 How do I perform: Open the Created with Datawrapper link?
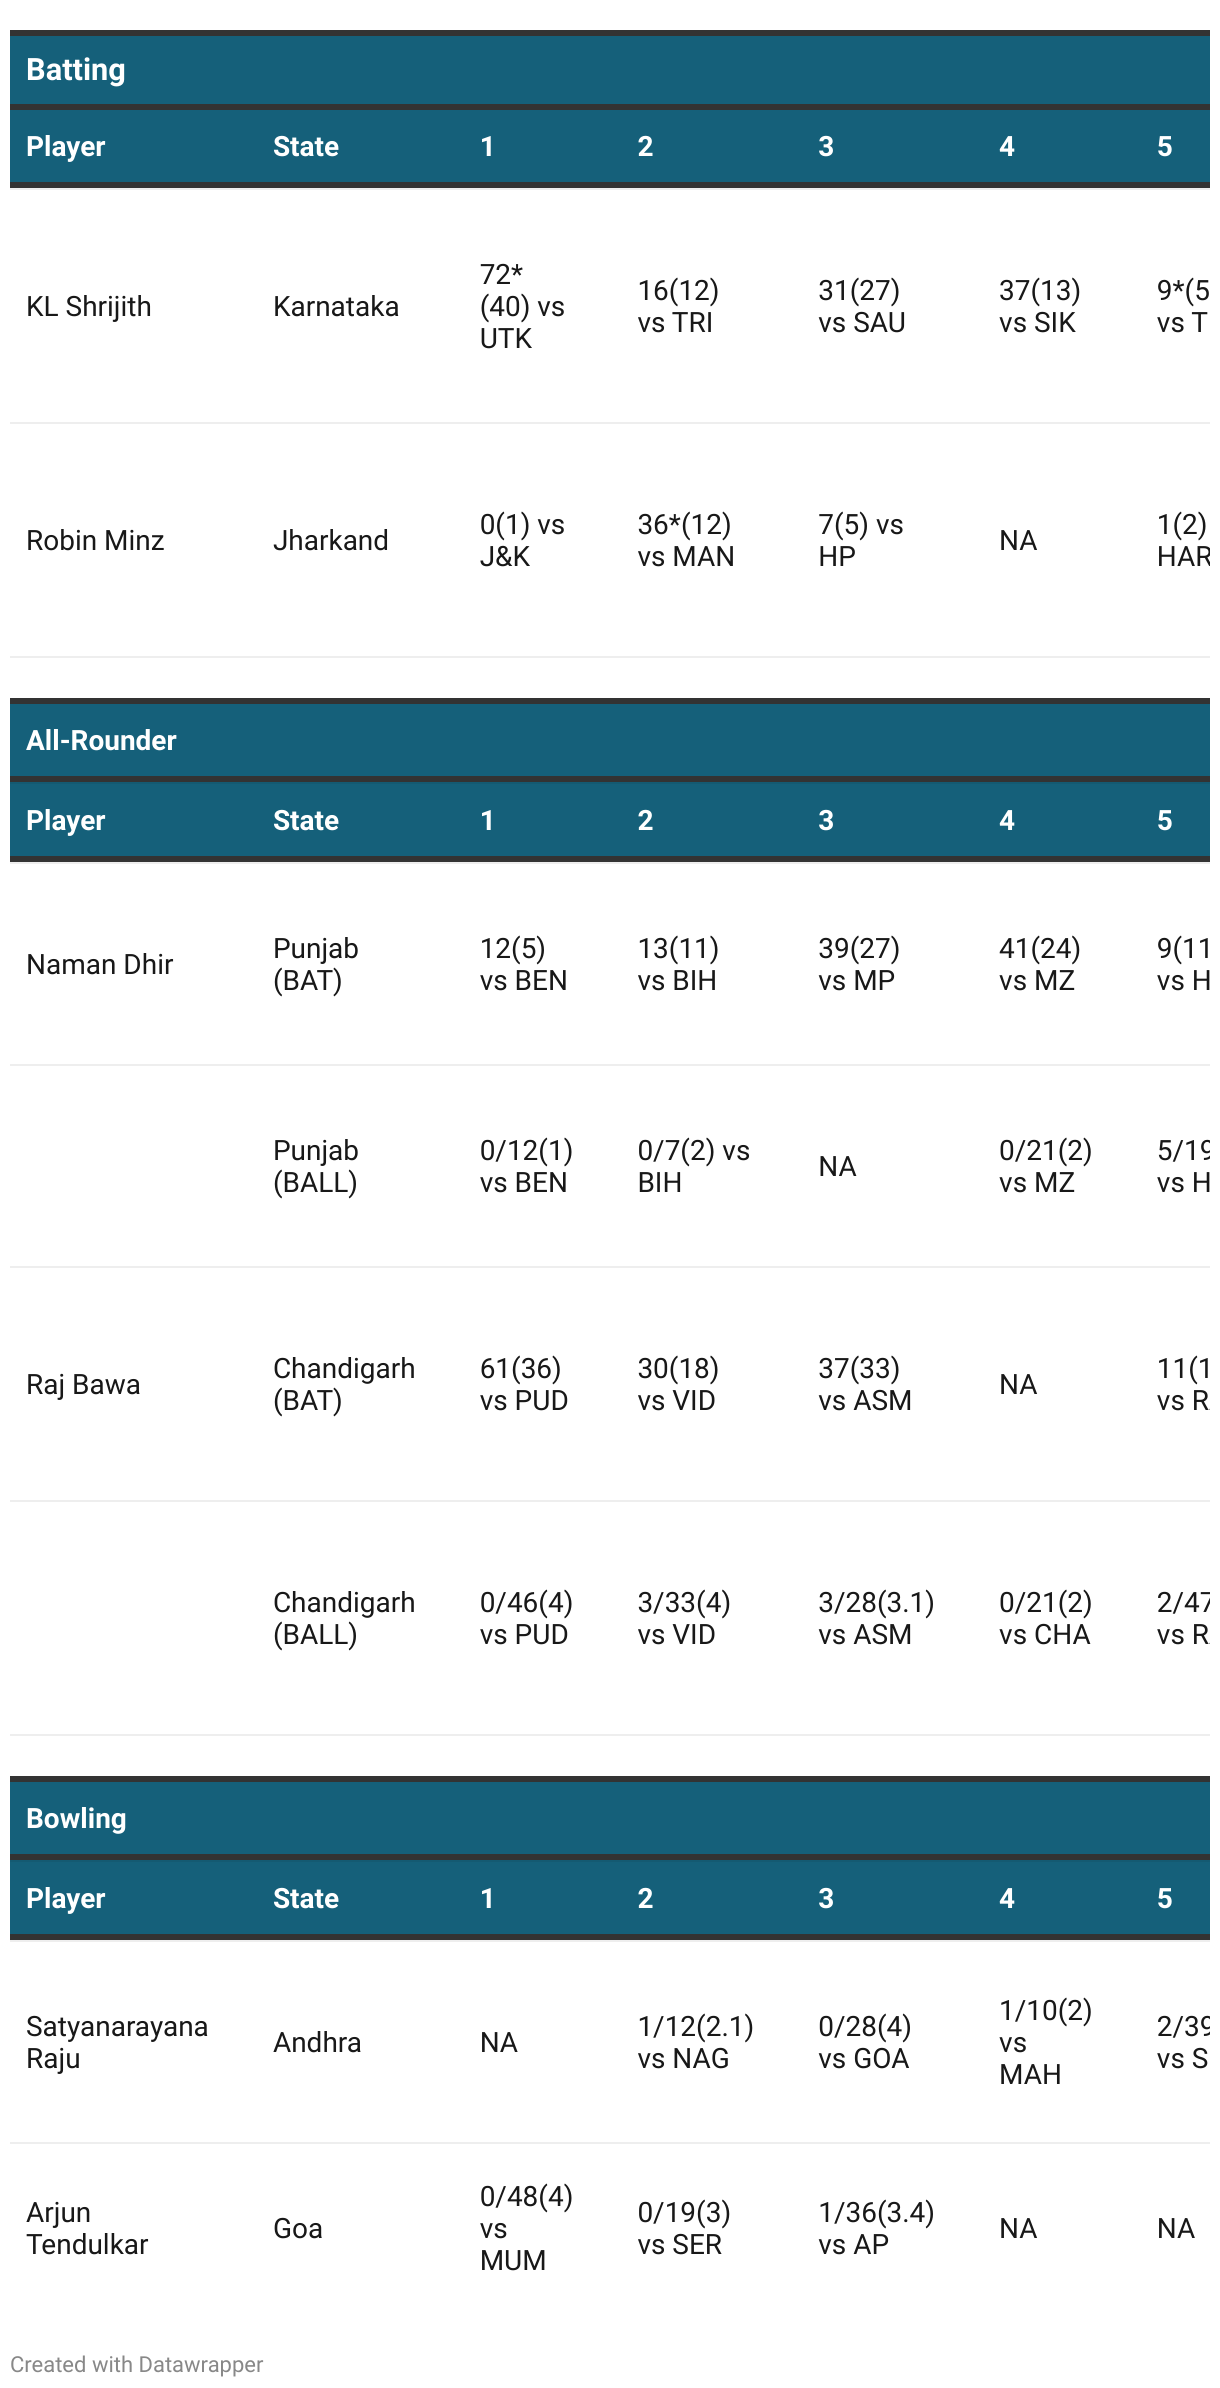(x=136, y=2364)
